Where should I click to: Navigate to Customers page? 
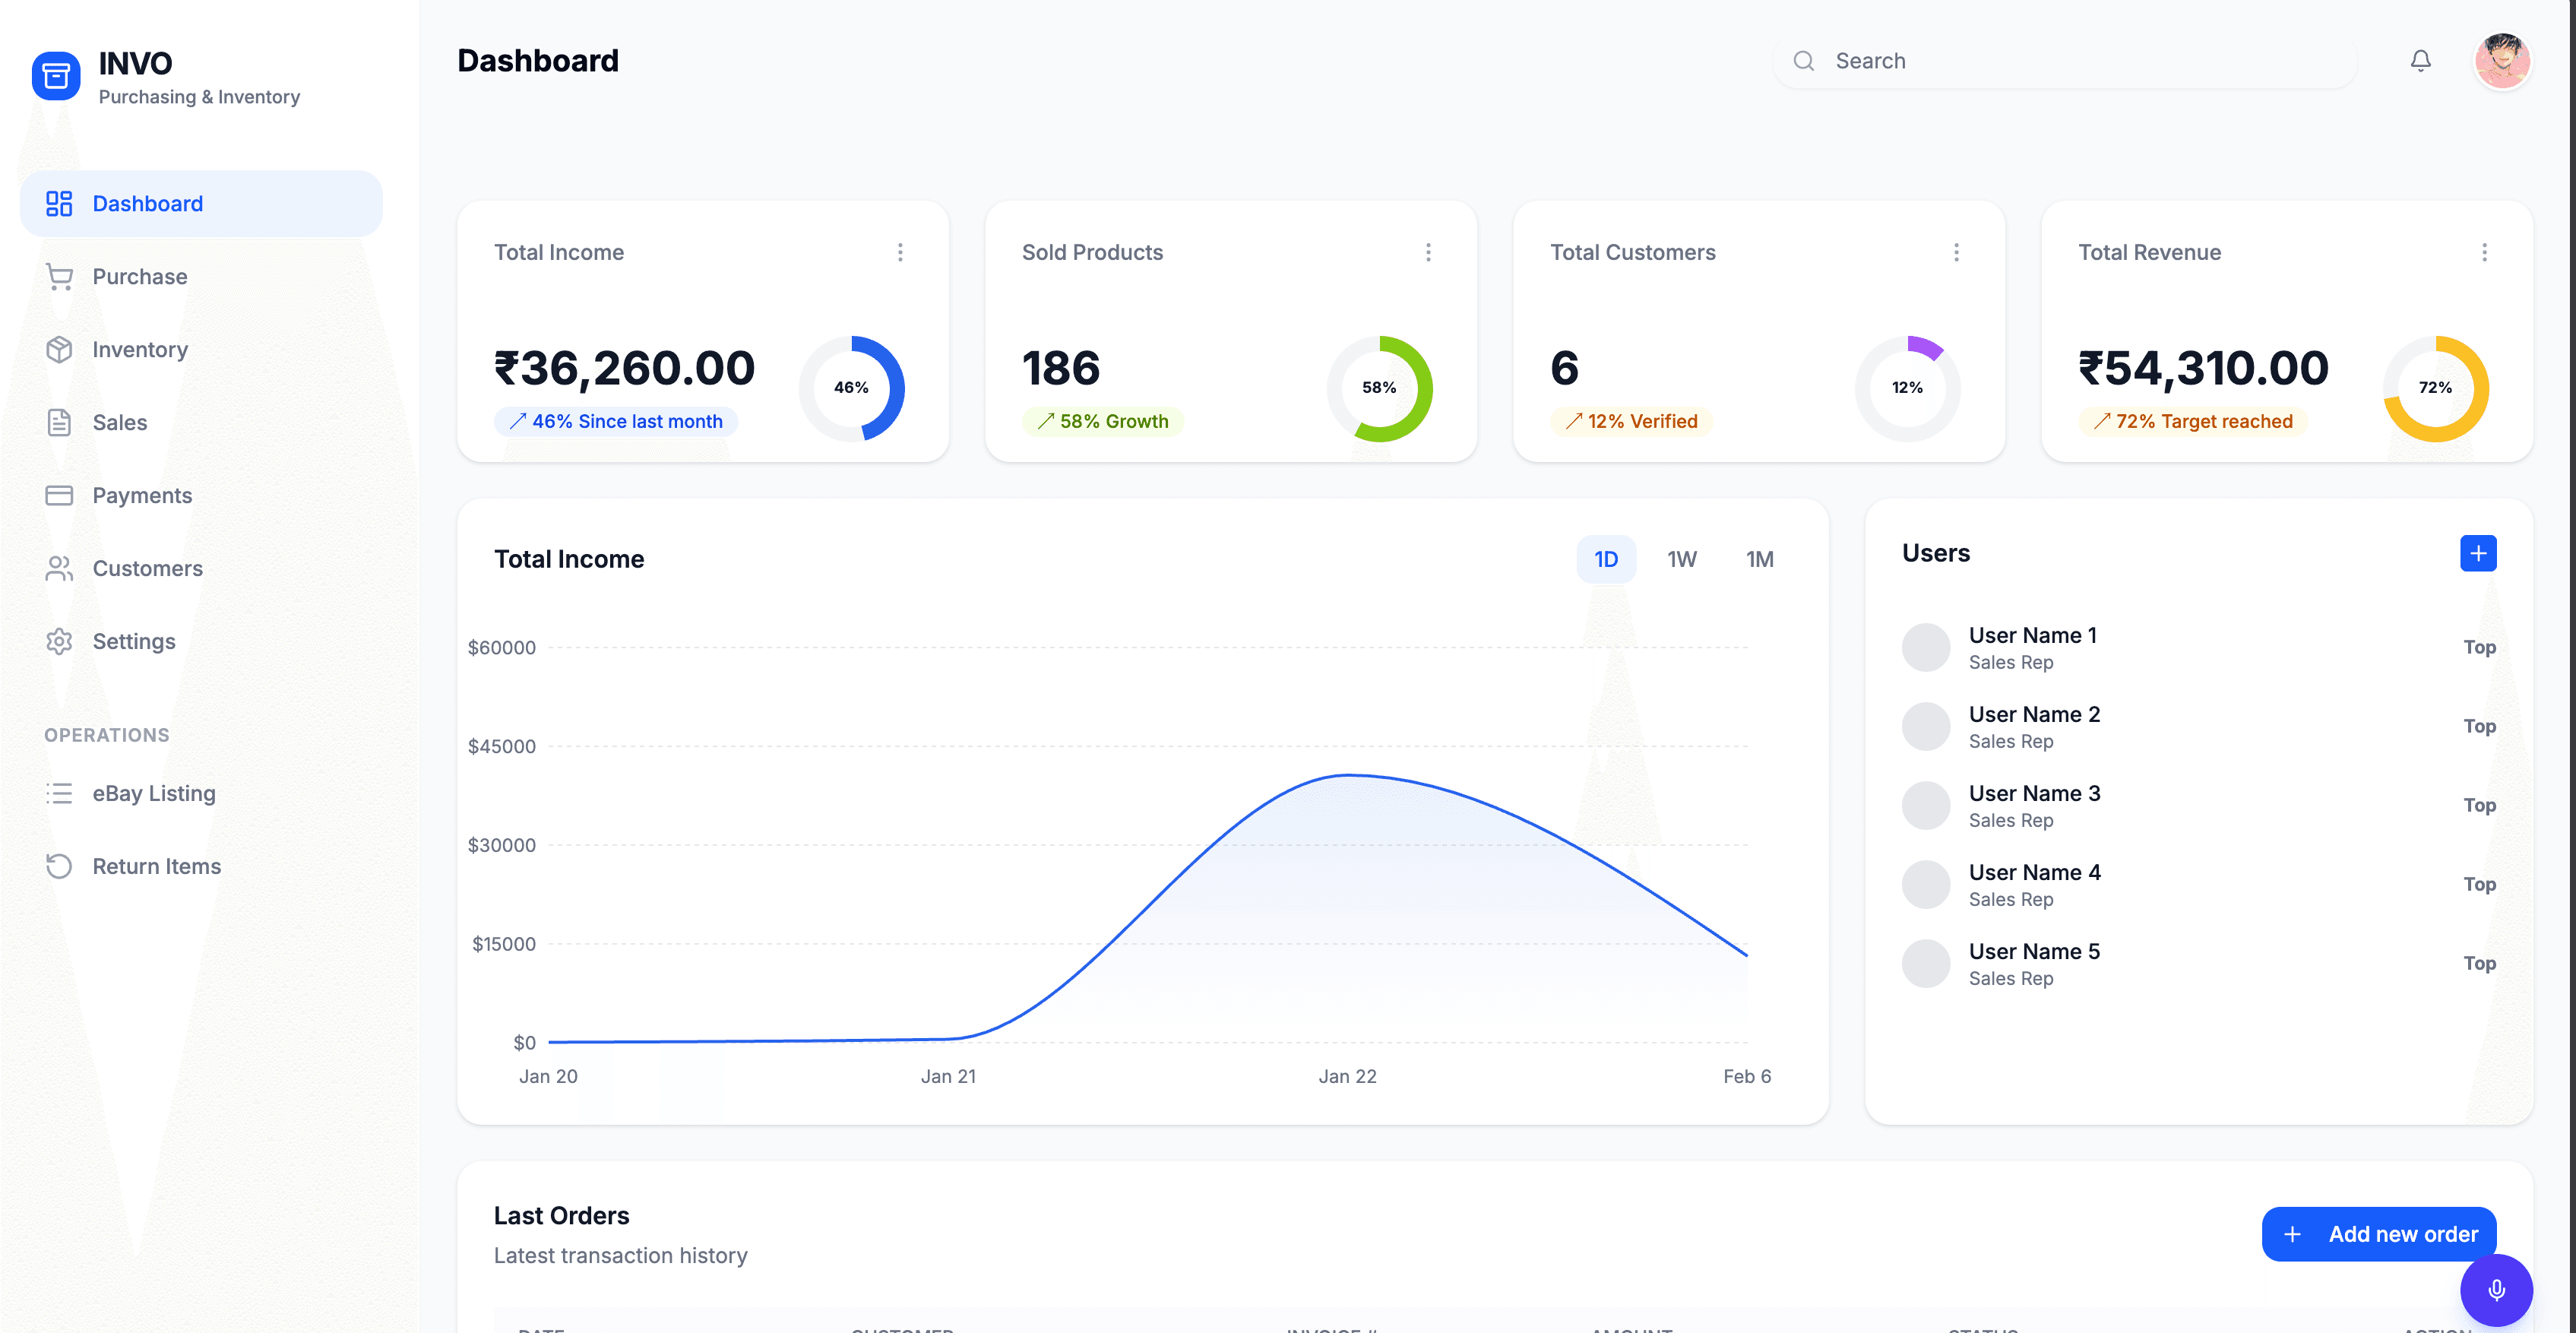[x=147, y=568]
